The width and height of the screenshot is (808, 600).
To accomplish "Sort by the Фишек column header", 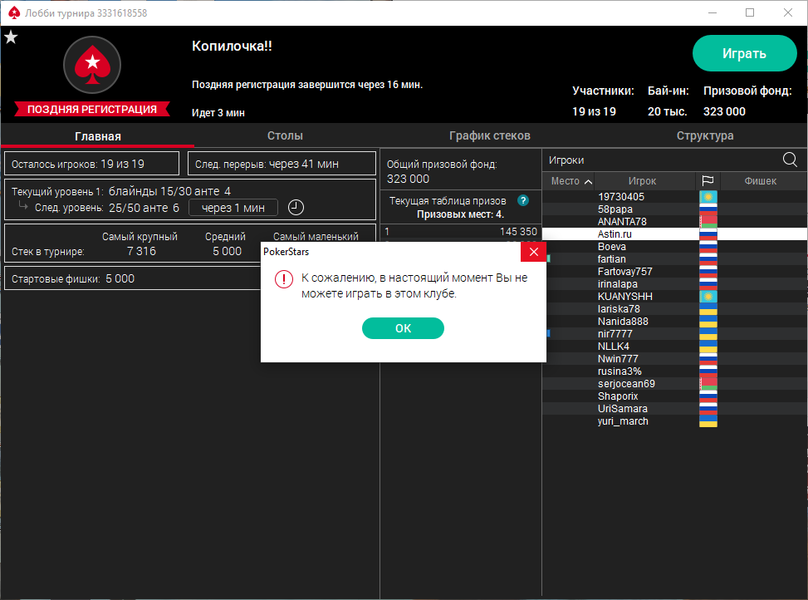I will coord(761,181).
